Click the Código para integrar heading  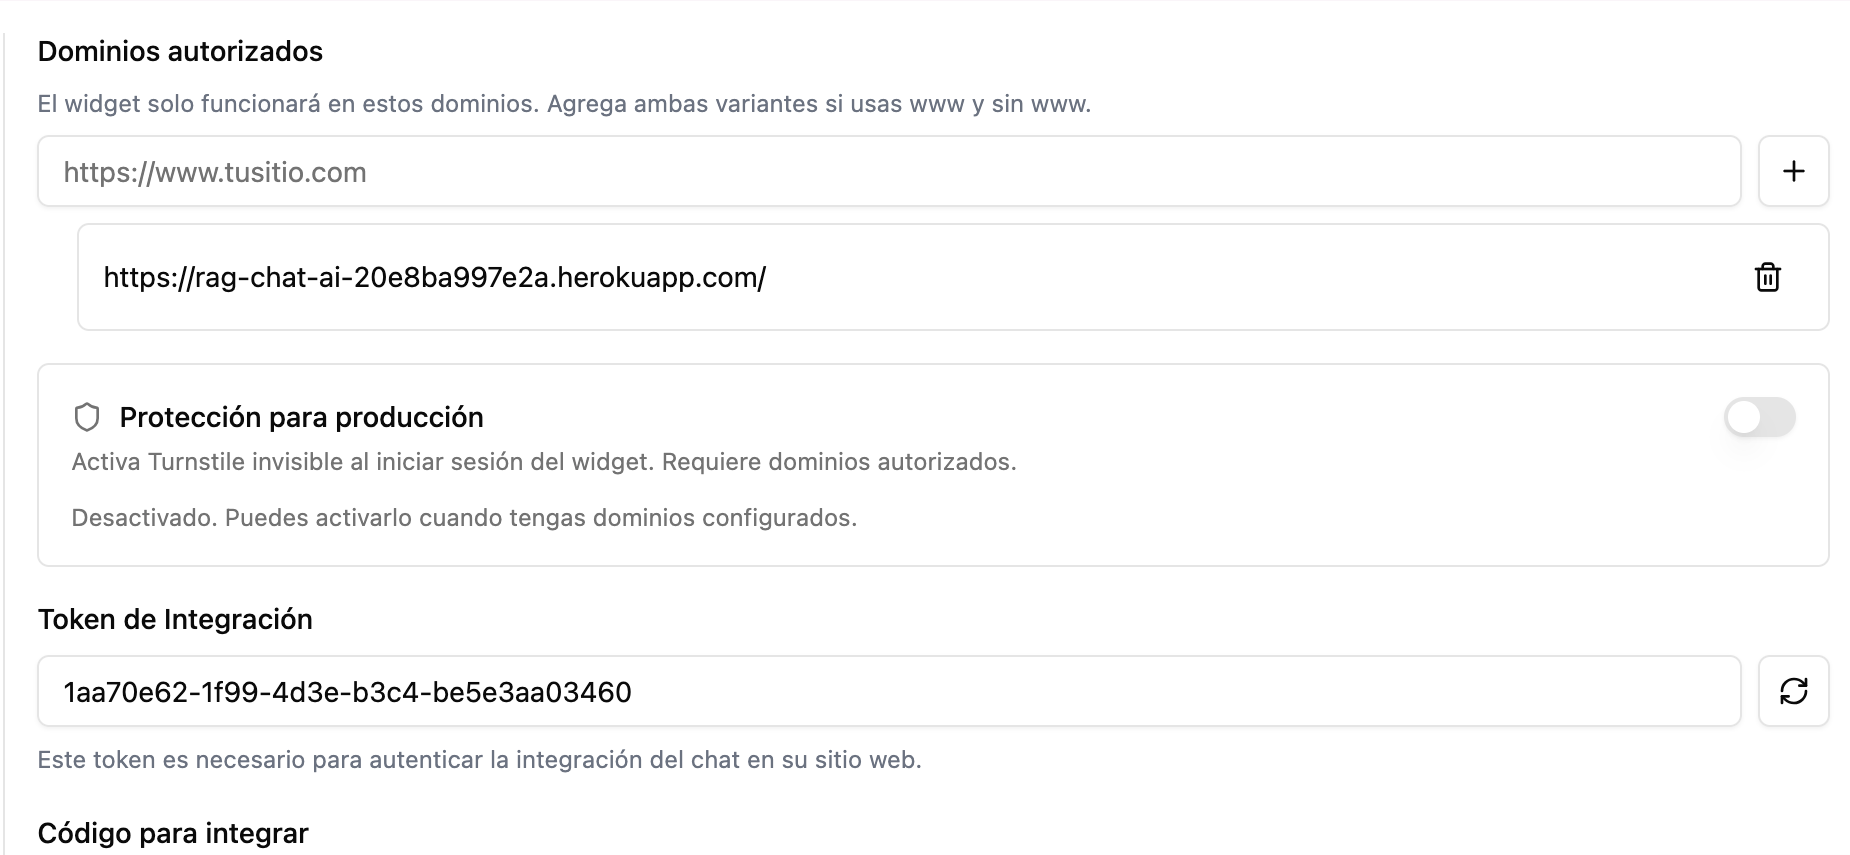173,833
